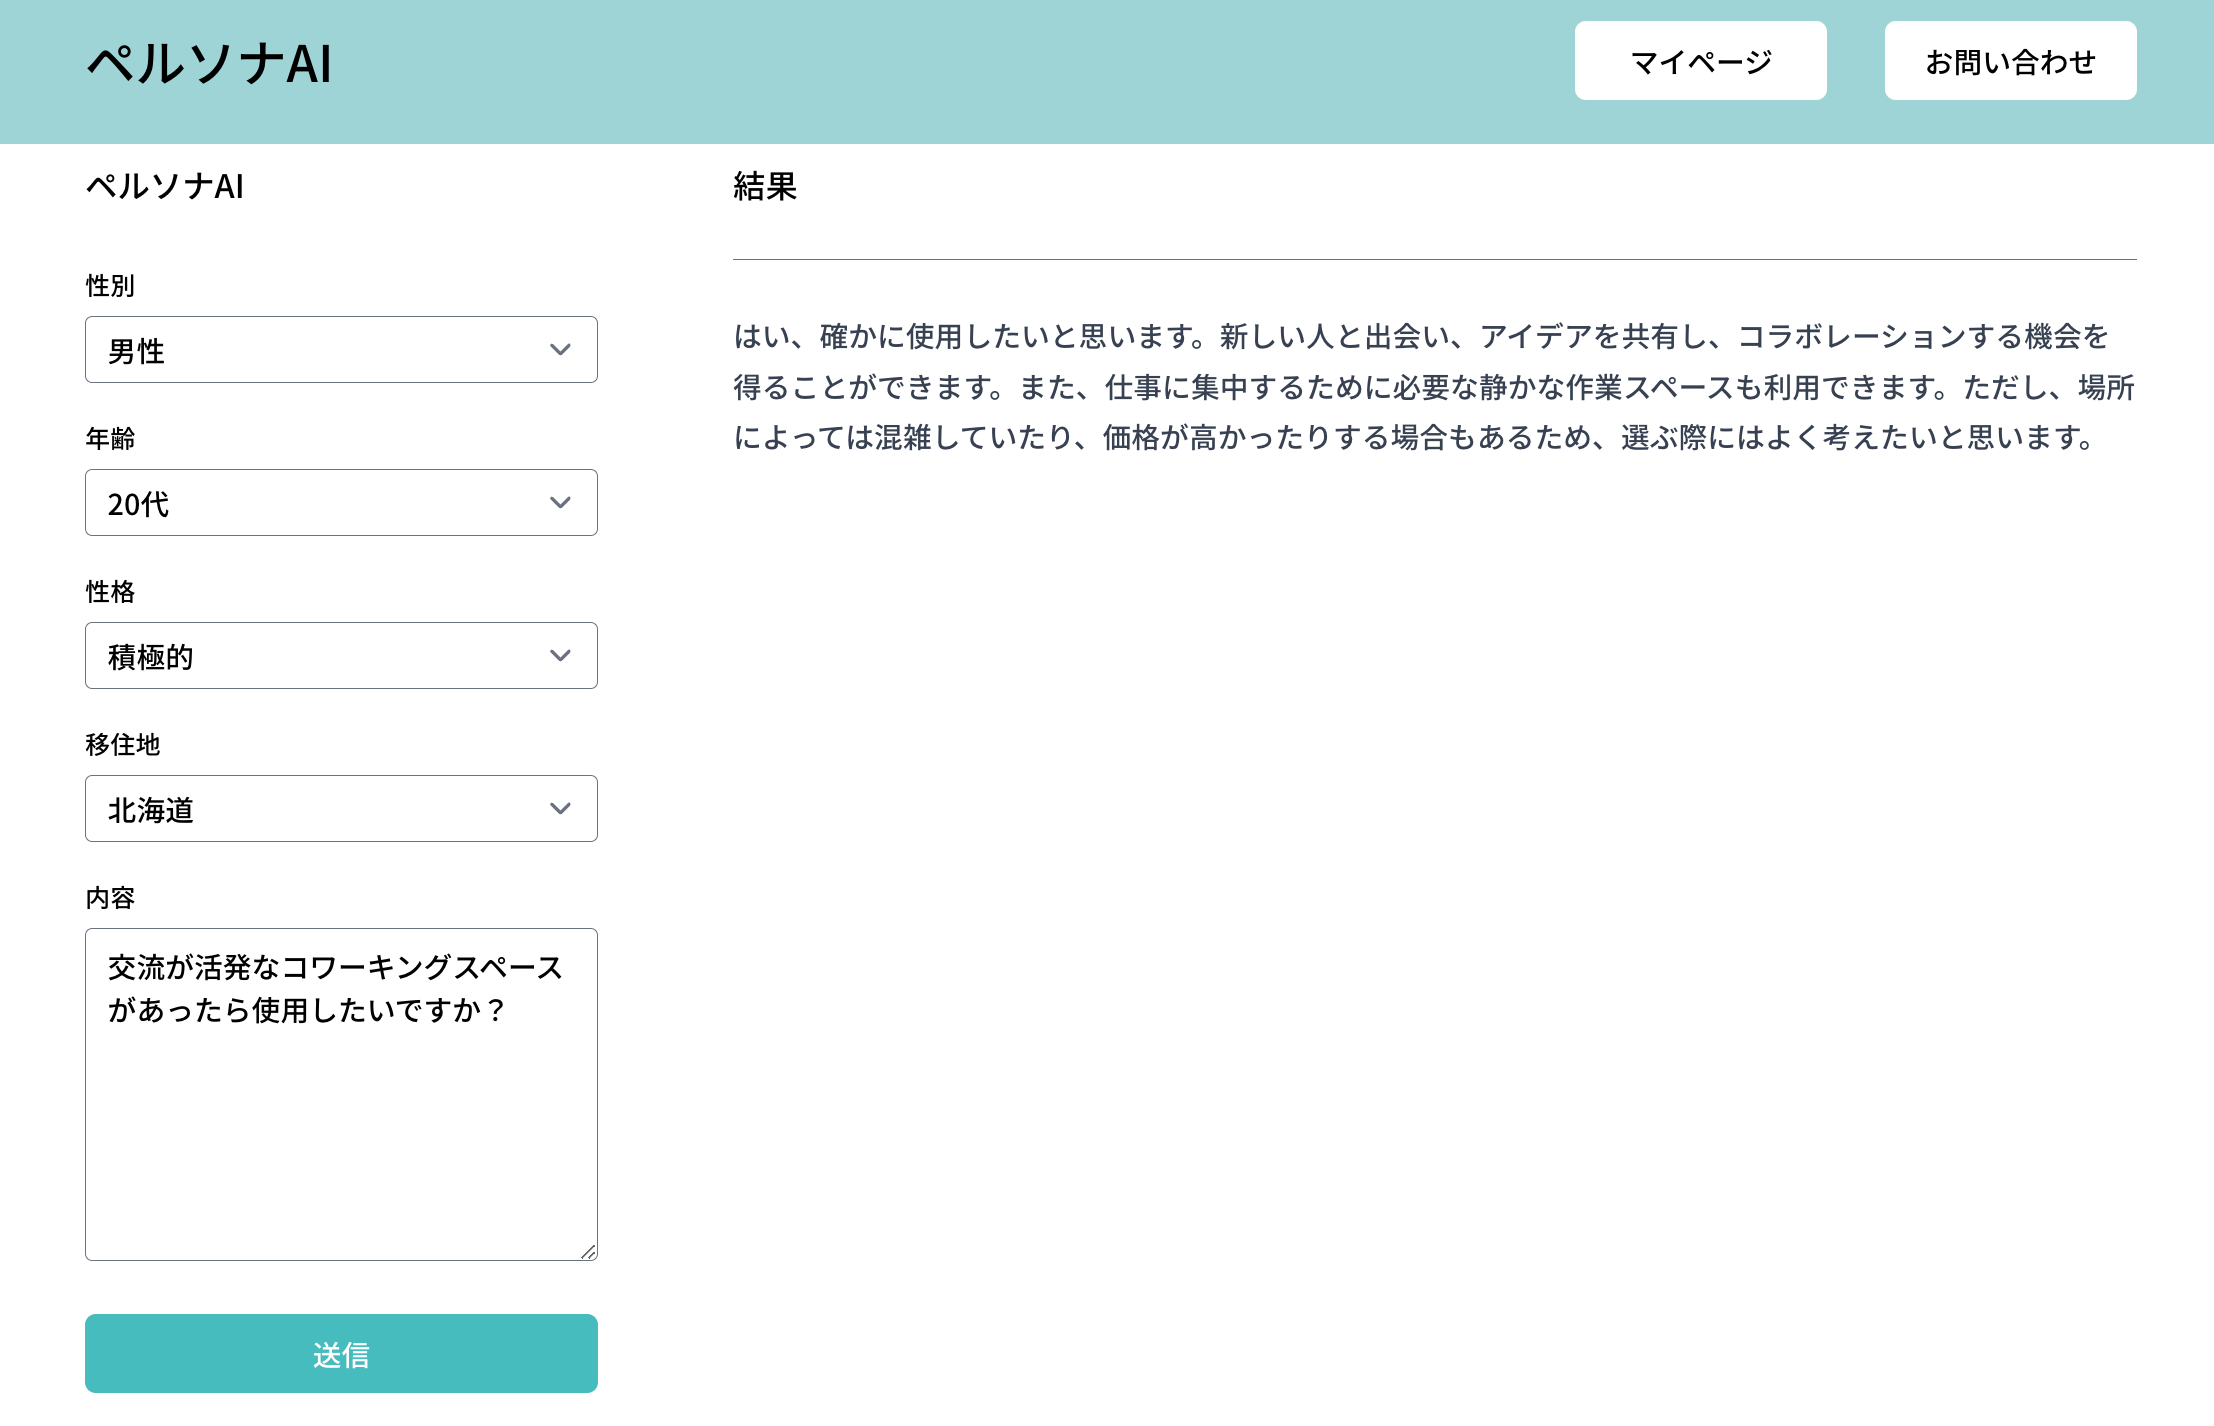
Task: Click the chevron icon on the 移住地 selector
Action: pos(560,808)
